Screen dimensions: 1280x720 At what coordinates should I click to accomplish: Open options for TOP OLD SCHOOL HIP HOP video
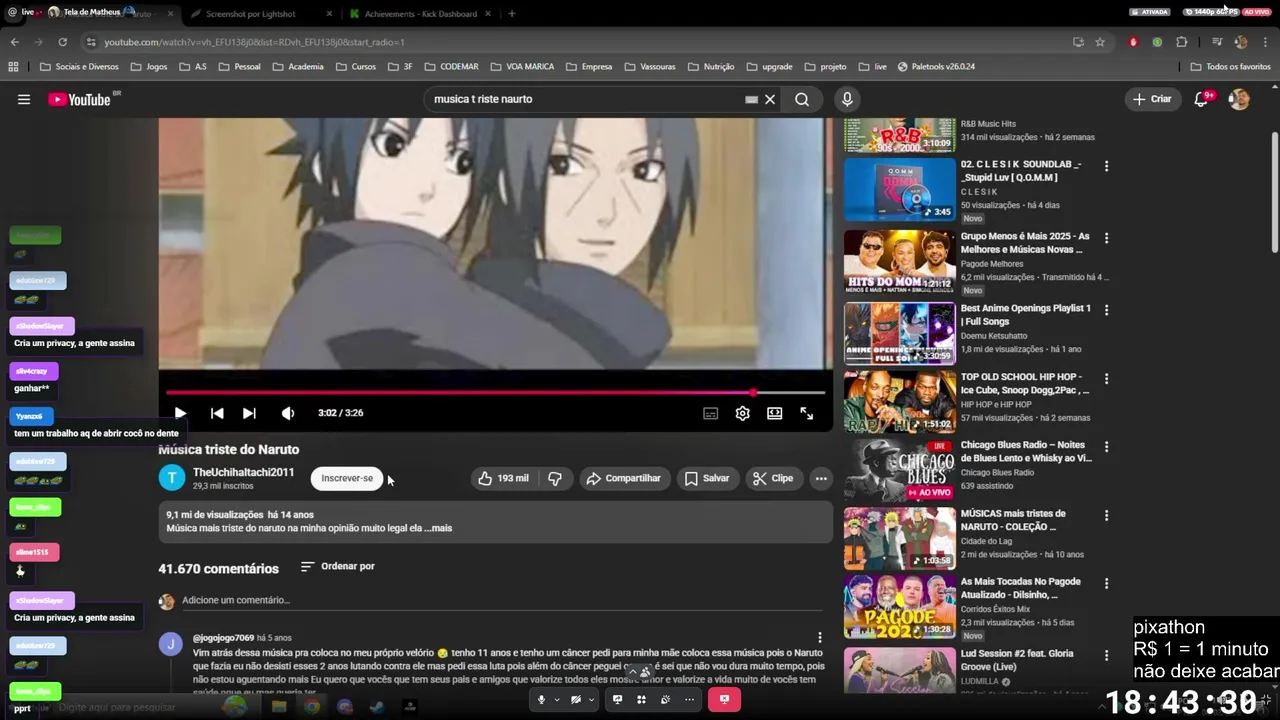point(1106,379)
